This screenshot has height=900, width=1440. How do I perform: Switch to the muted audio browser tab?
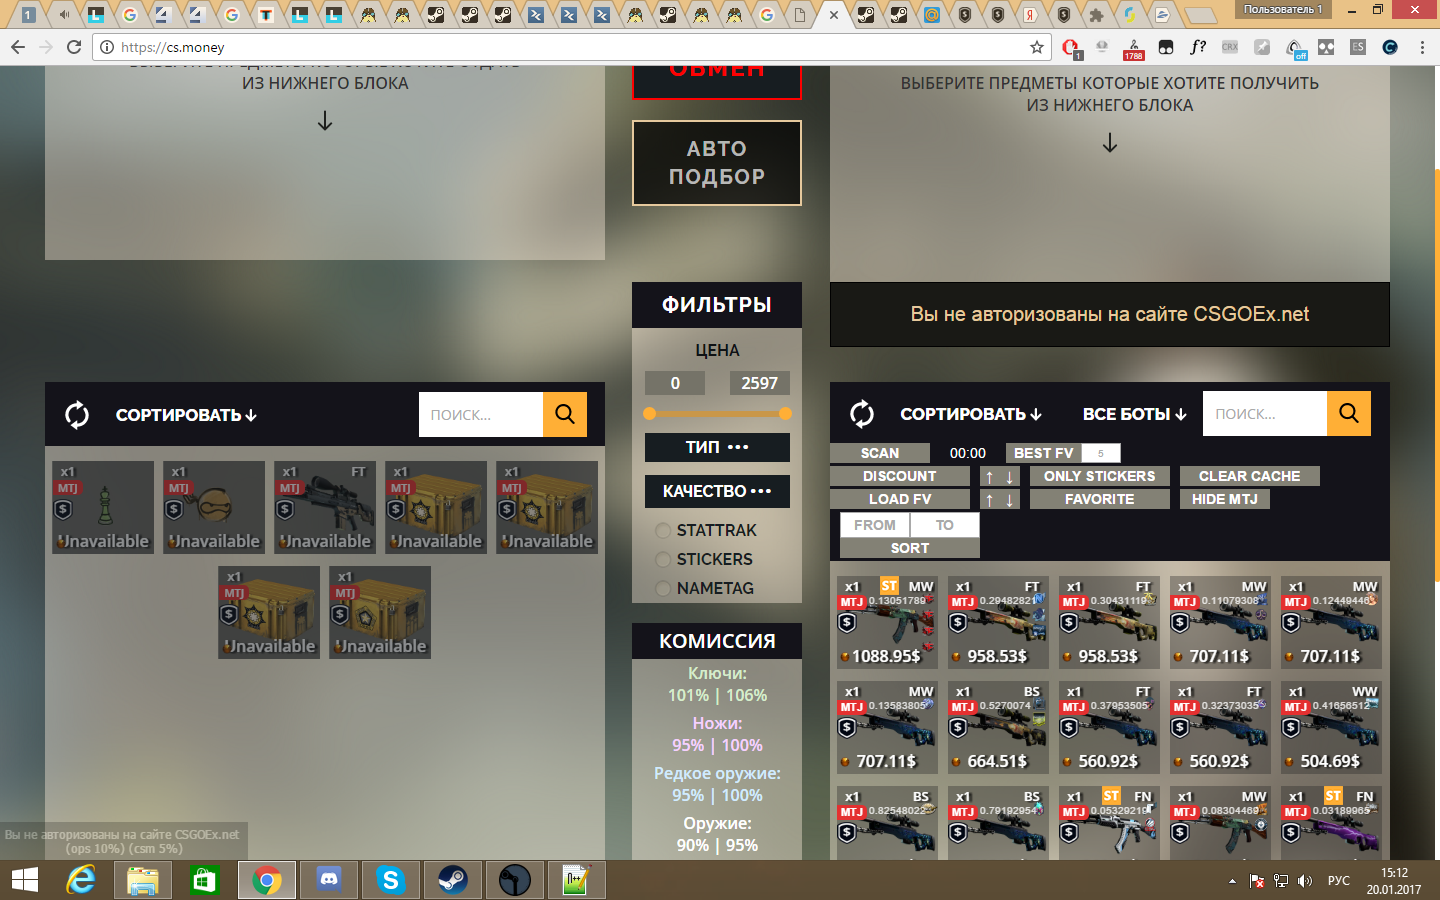tap(63, 15)
